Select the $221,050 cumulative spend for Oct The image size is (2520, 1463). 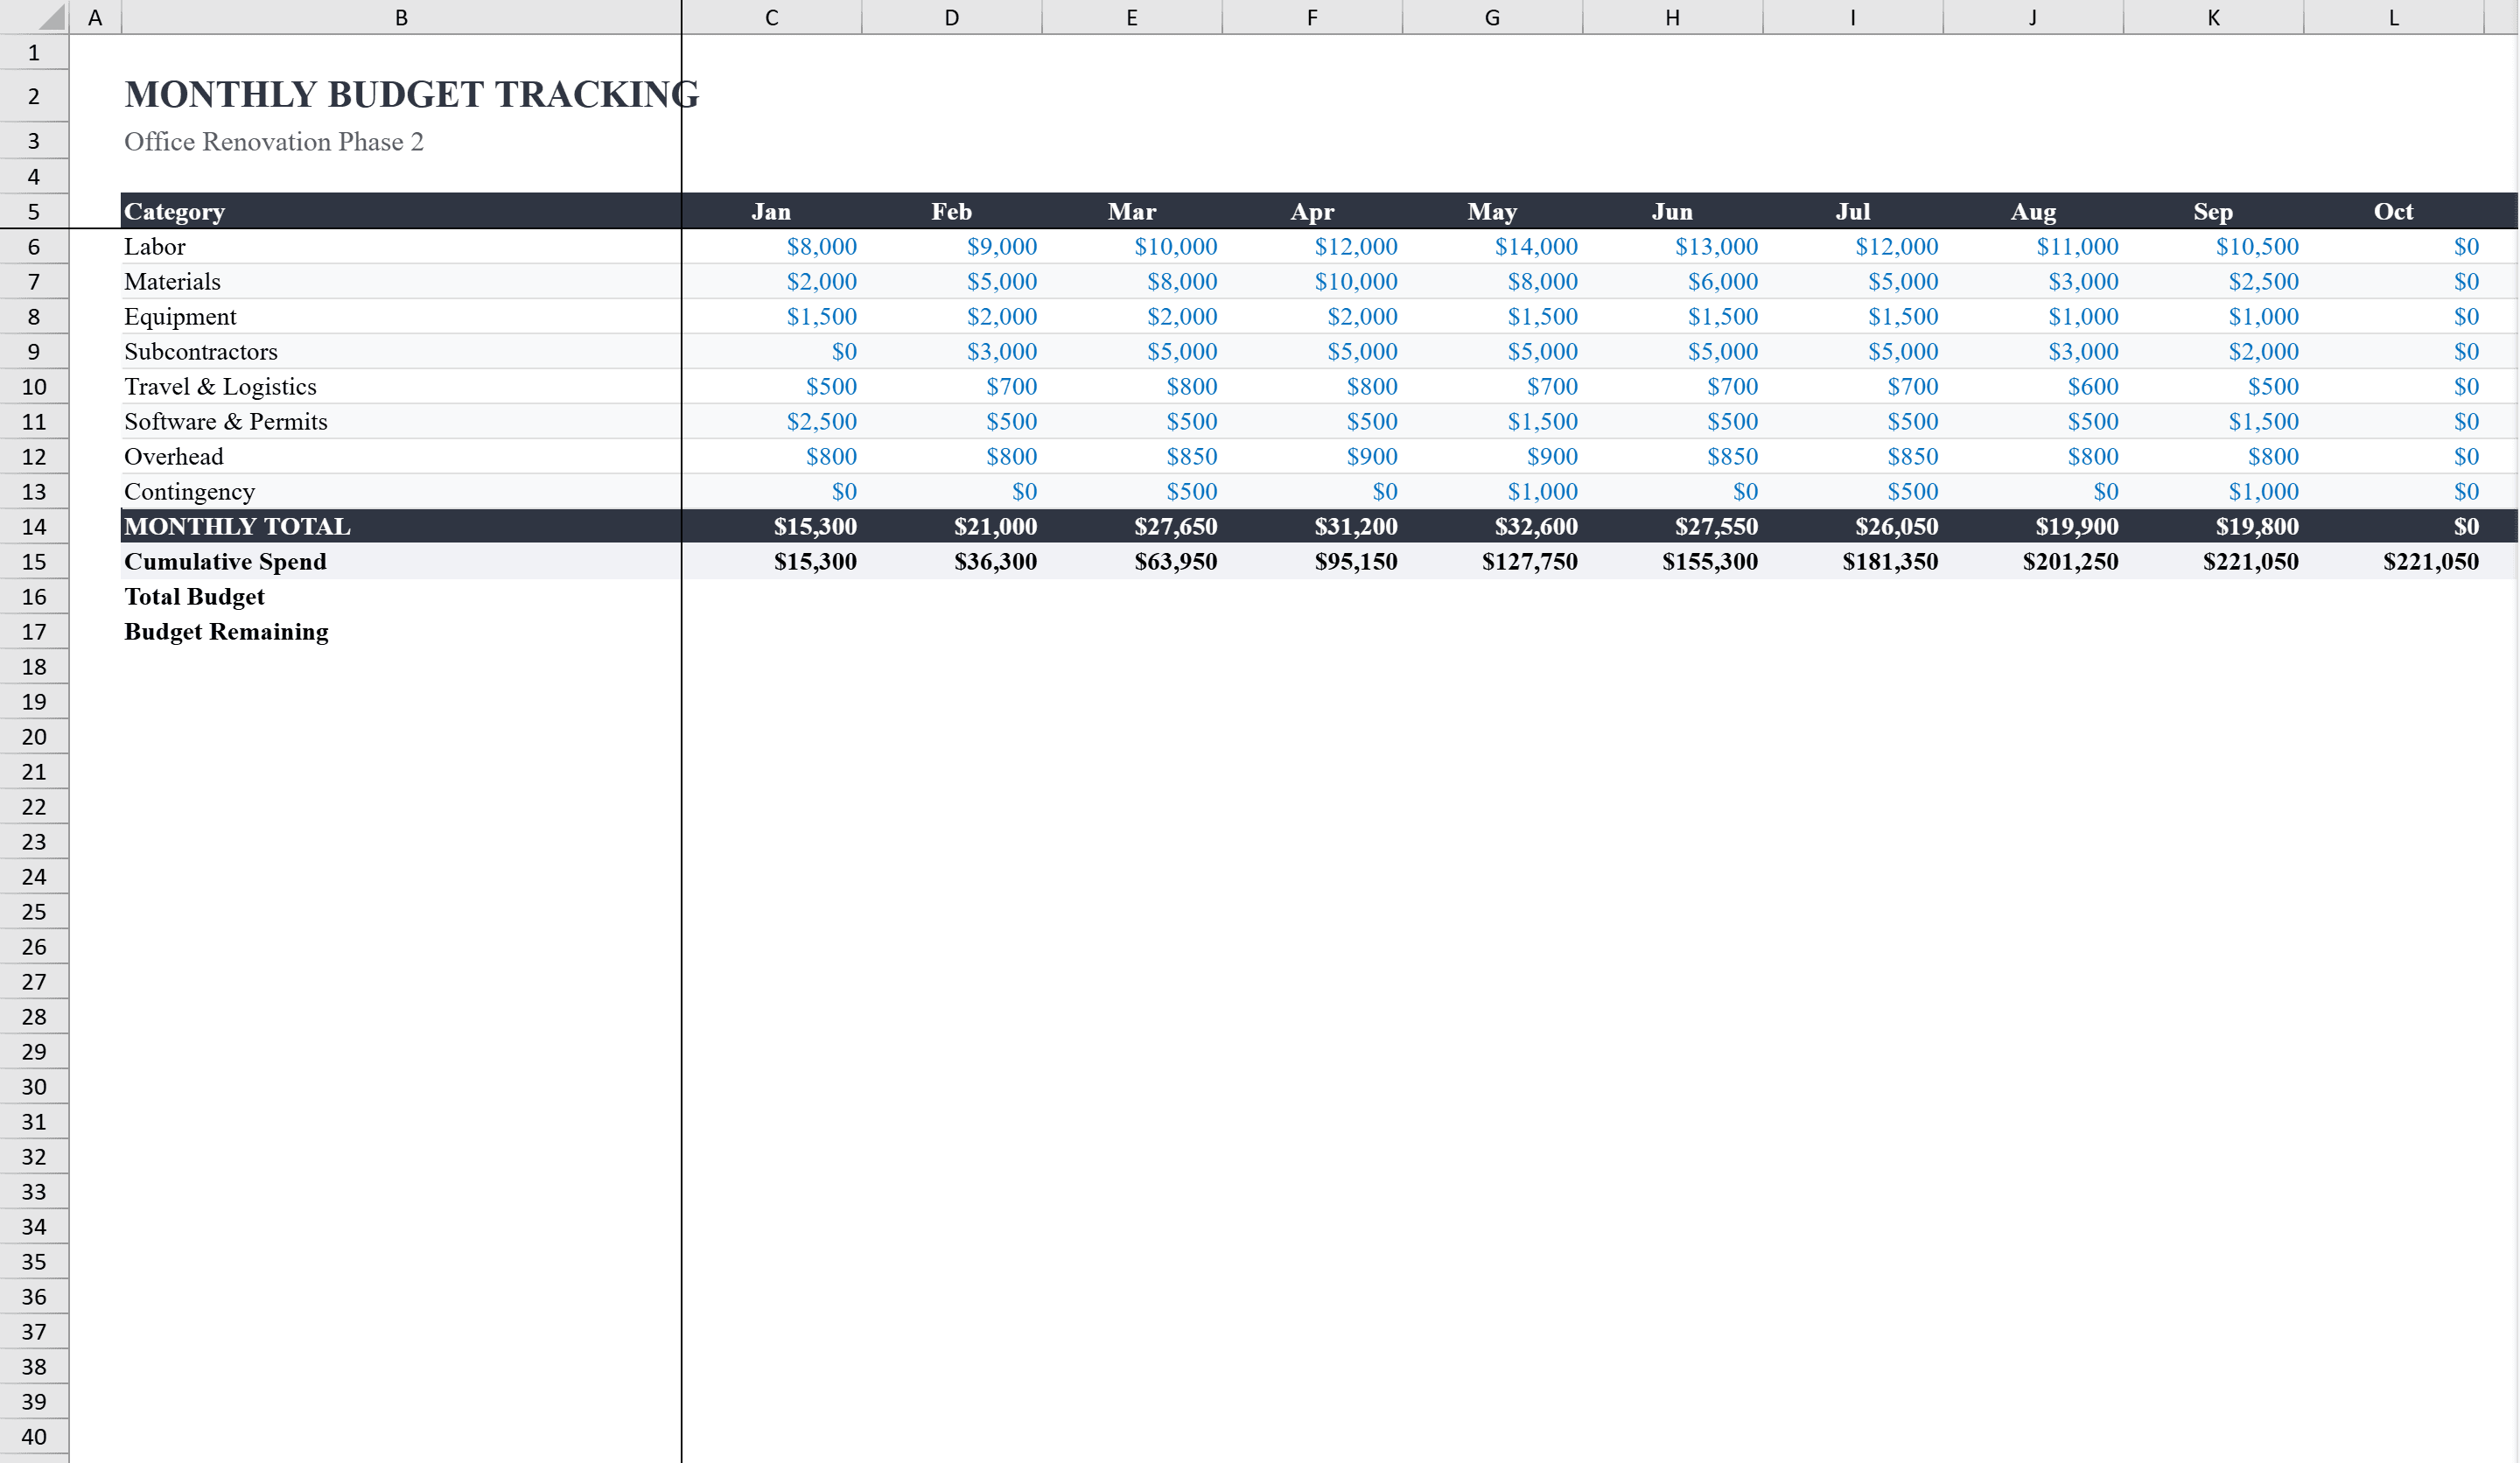(2430, 561)
